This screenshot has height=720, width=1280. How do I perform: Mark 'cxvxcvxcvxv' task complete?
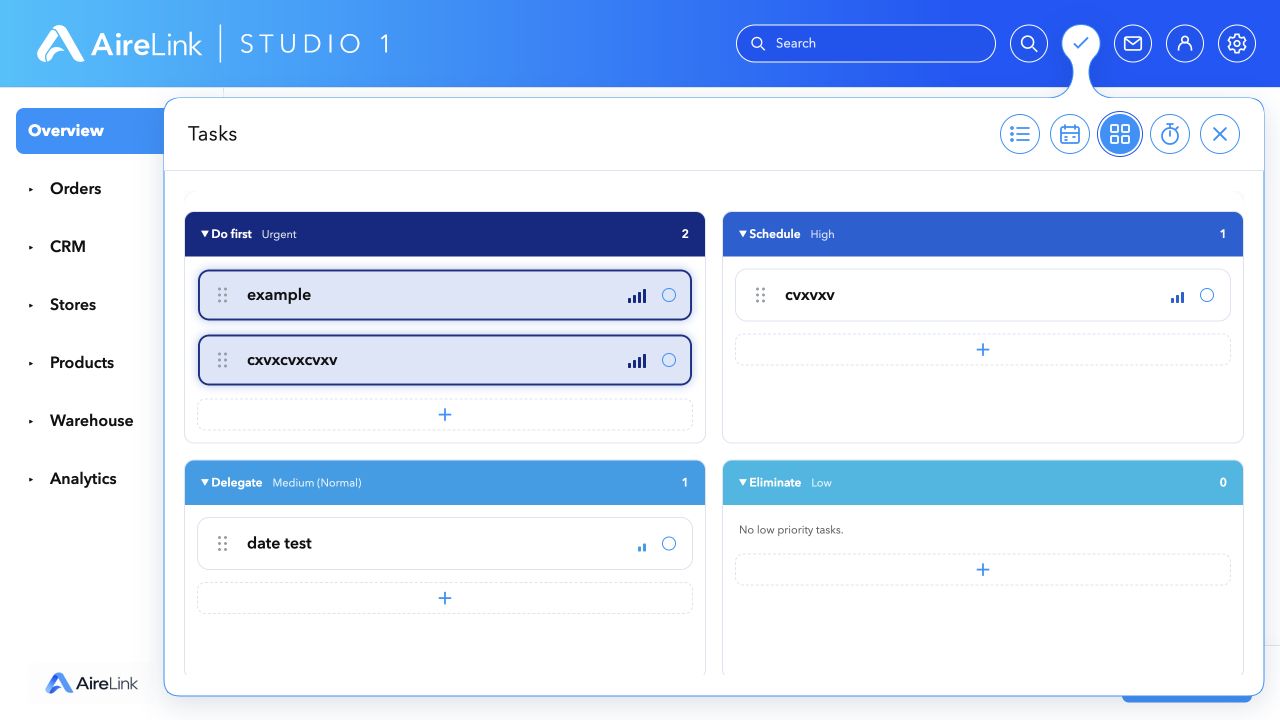669,360
